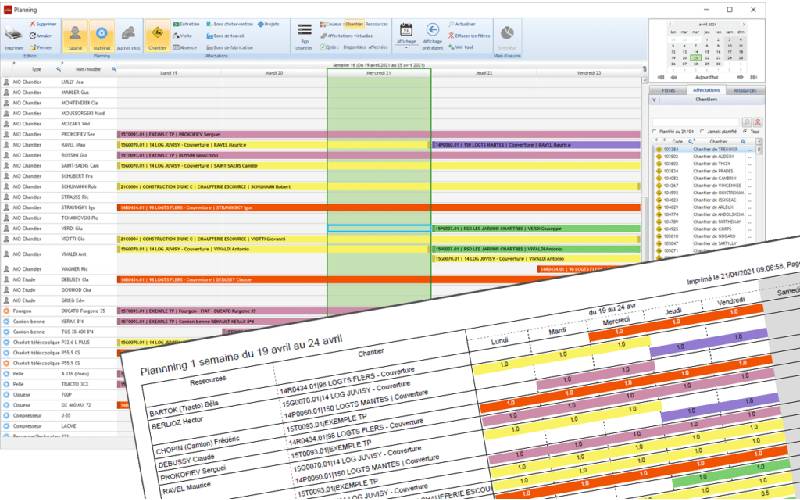Click the red clear-search icon in Chantiers panel
800x500 pixels.
click(x=758, y=122)
